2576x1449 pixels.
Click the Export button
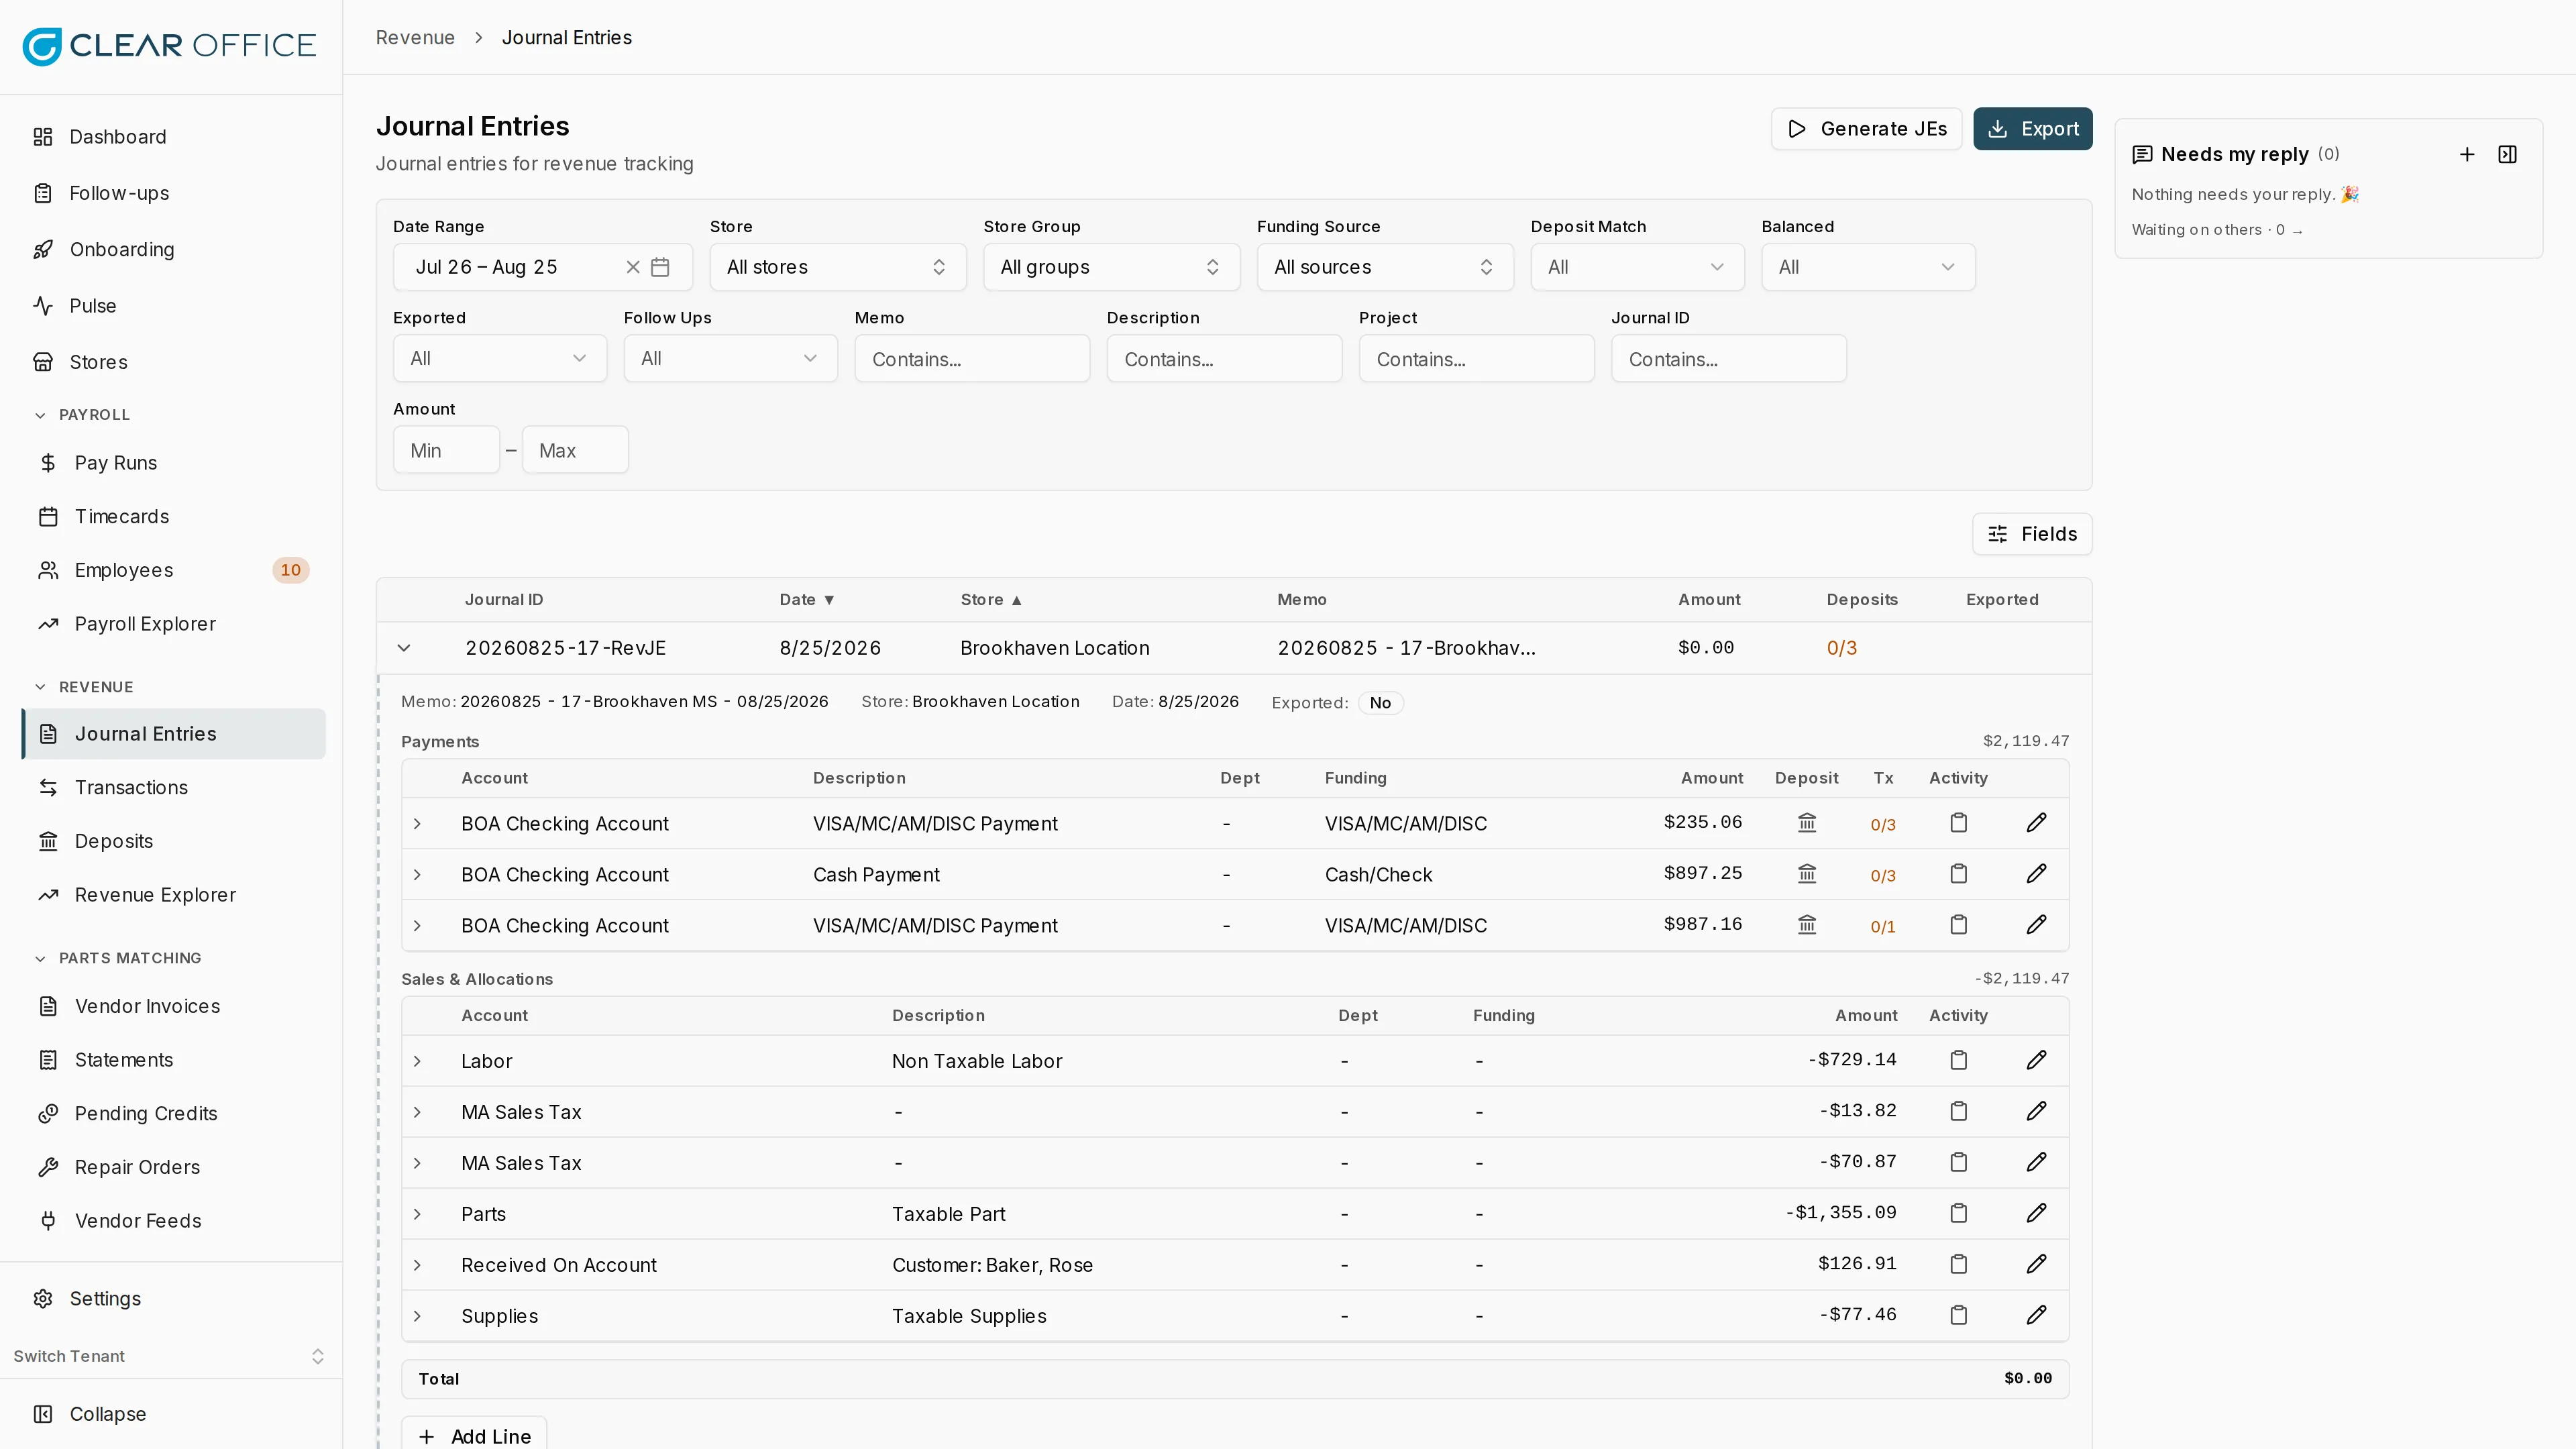click(2032, 129)
